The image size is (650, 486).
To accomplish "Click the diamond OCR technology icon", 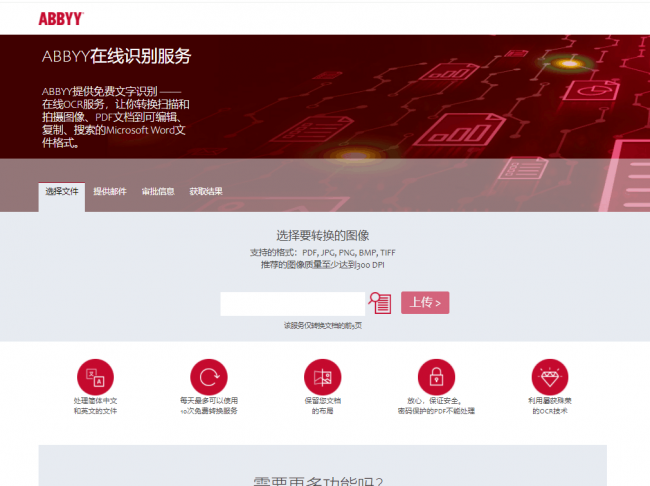I will coord(550,377).
